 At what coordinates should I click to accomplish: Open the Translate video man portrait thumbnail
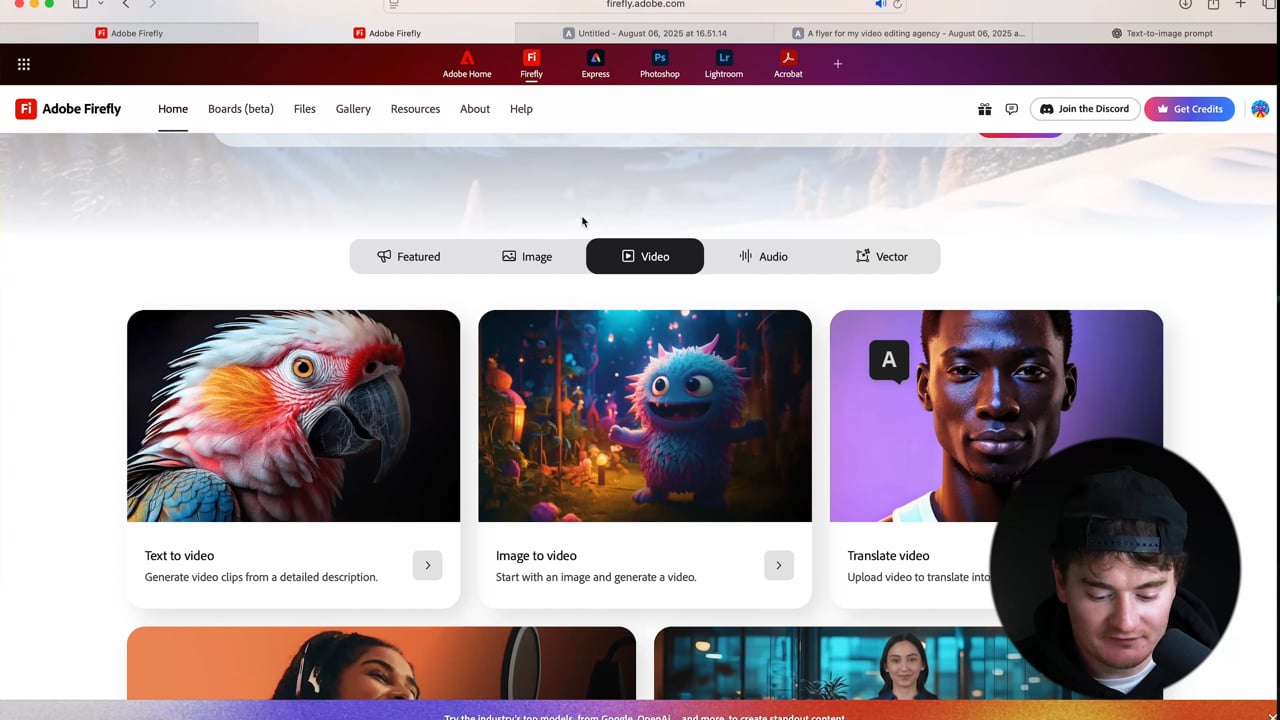[996, 416]
